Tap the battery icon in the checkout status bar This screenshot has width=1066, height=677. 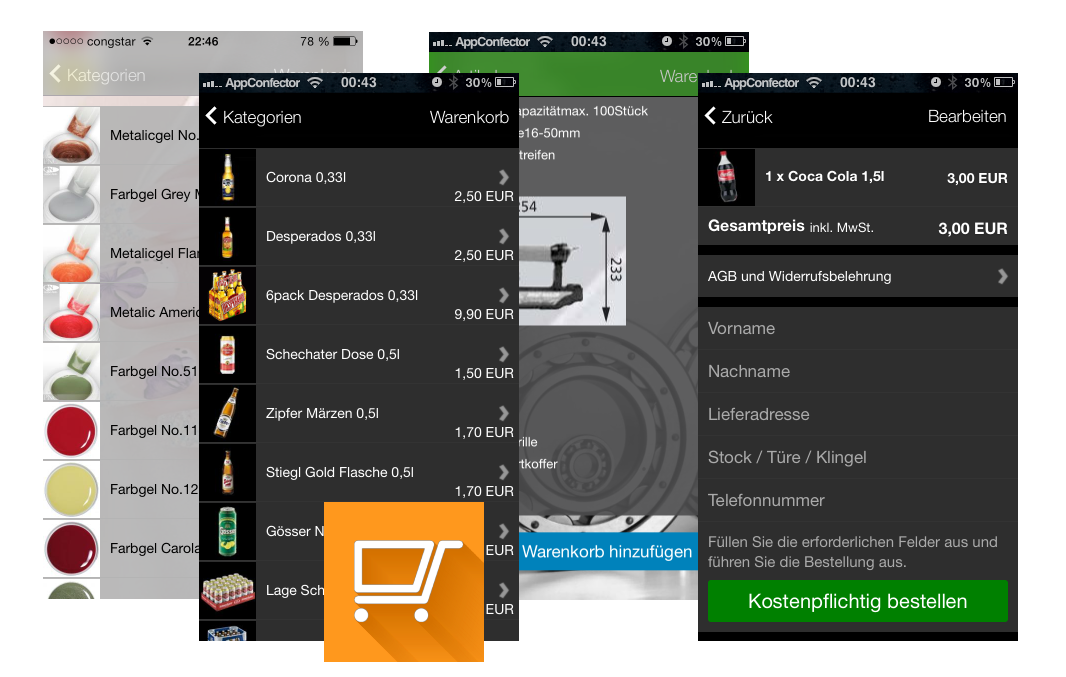point(1004,82)
